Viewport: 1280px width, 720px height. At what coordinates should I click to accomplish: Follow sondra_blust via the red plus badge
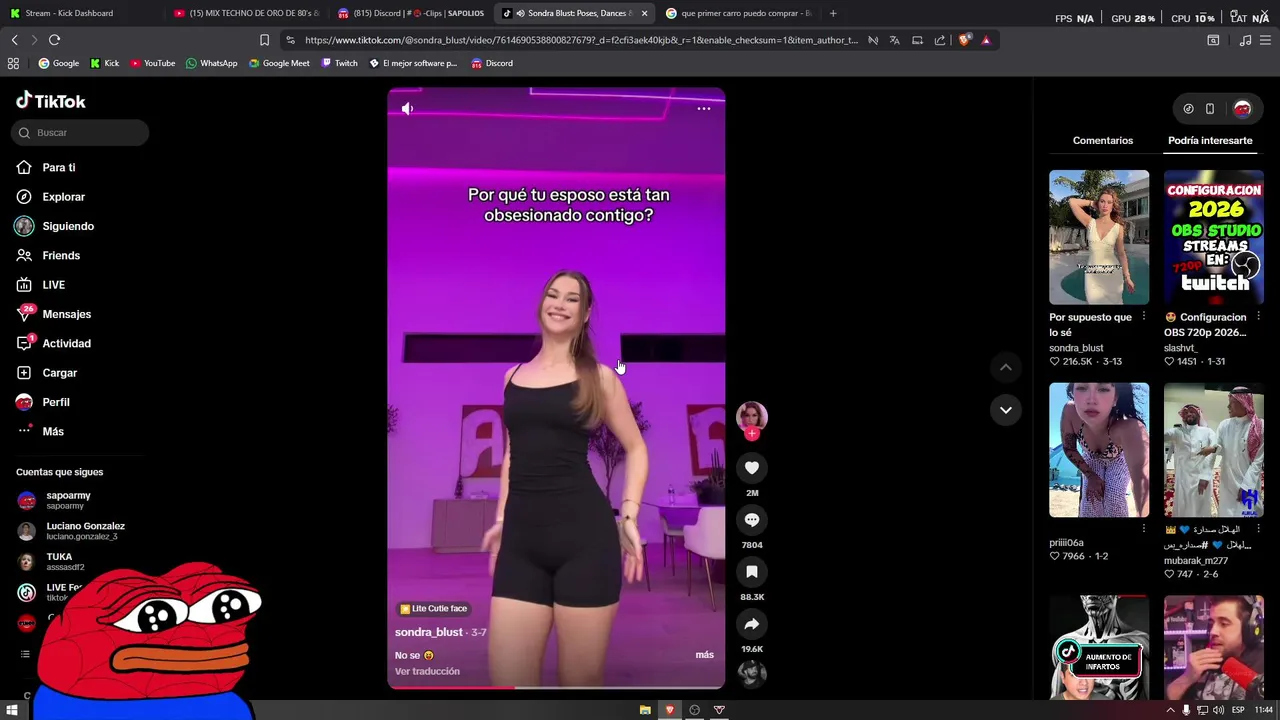click(x=752, y=434)
